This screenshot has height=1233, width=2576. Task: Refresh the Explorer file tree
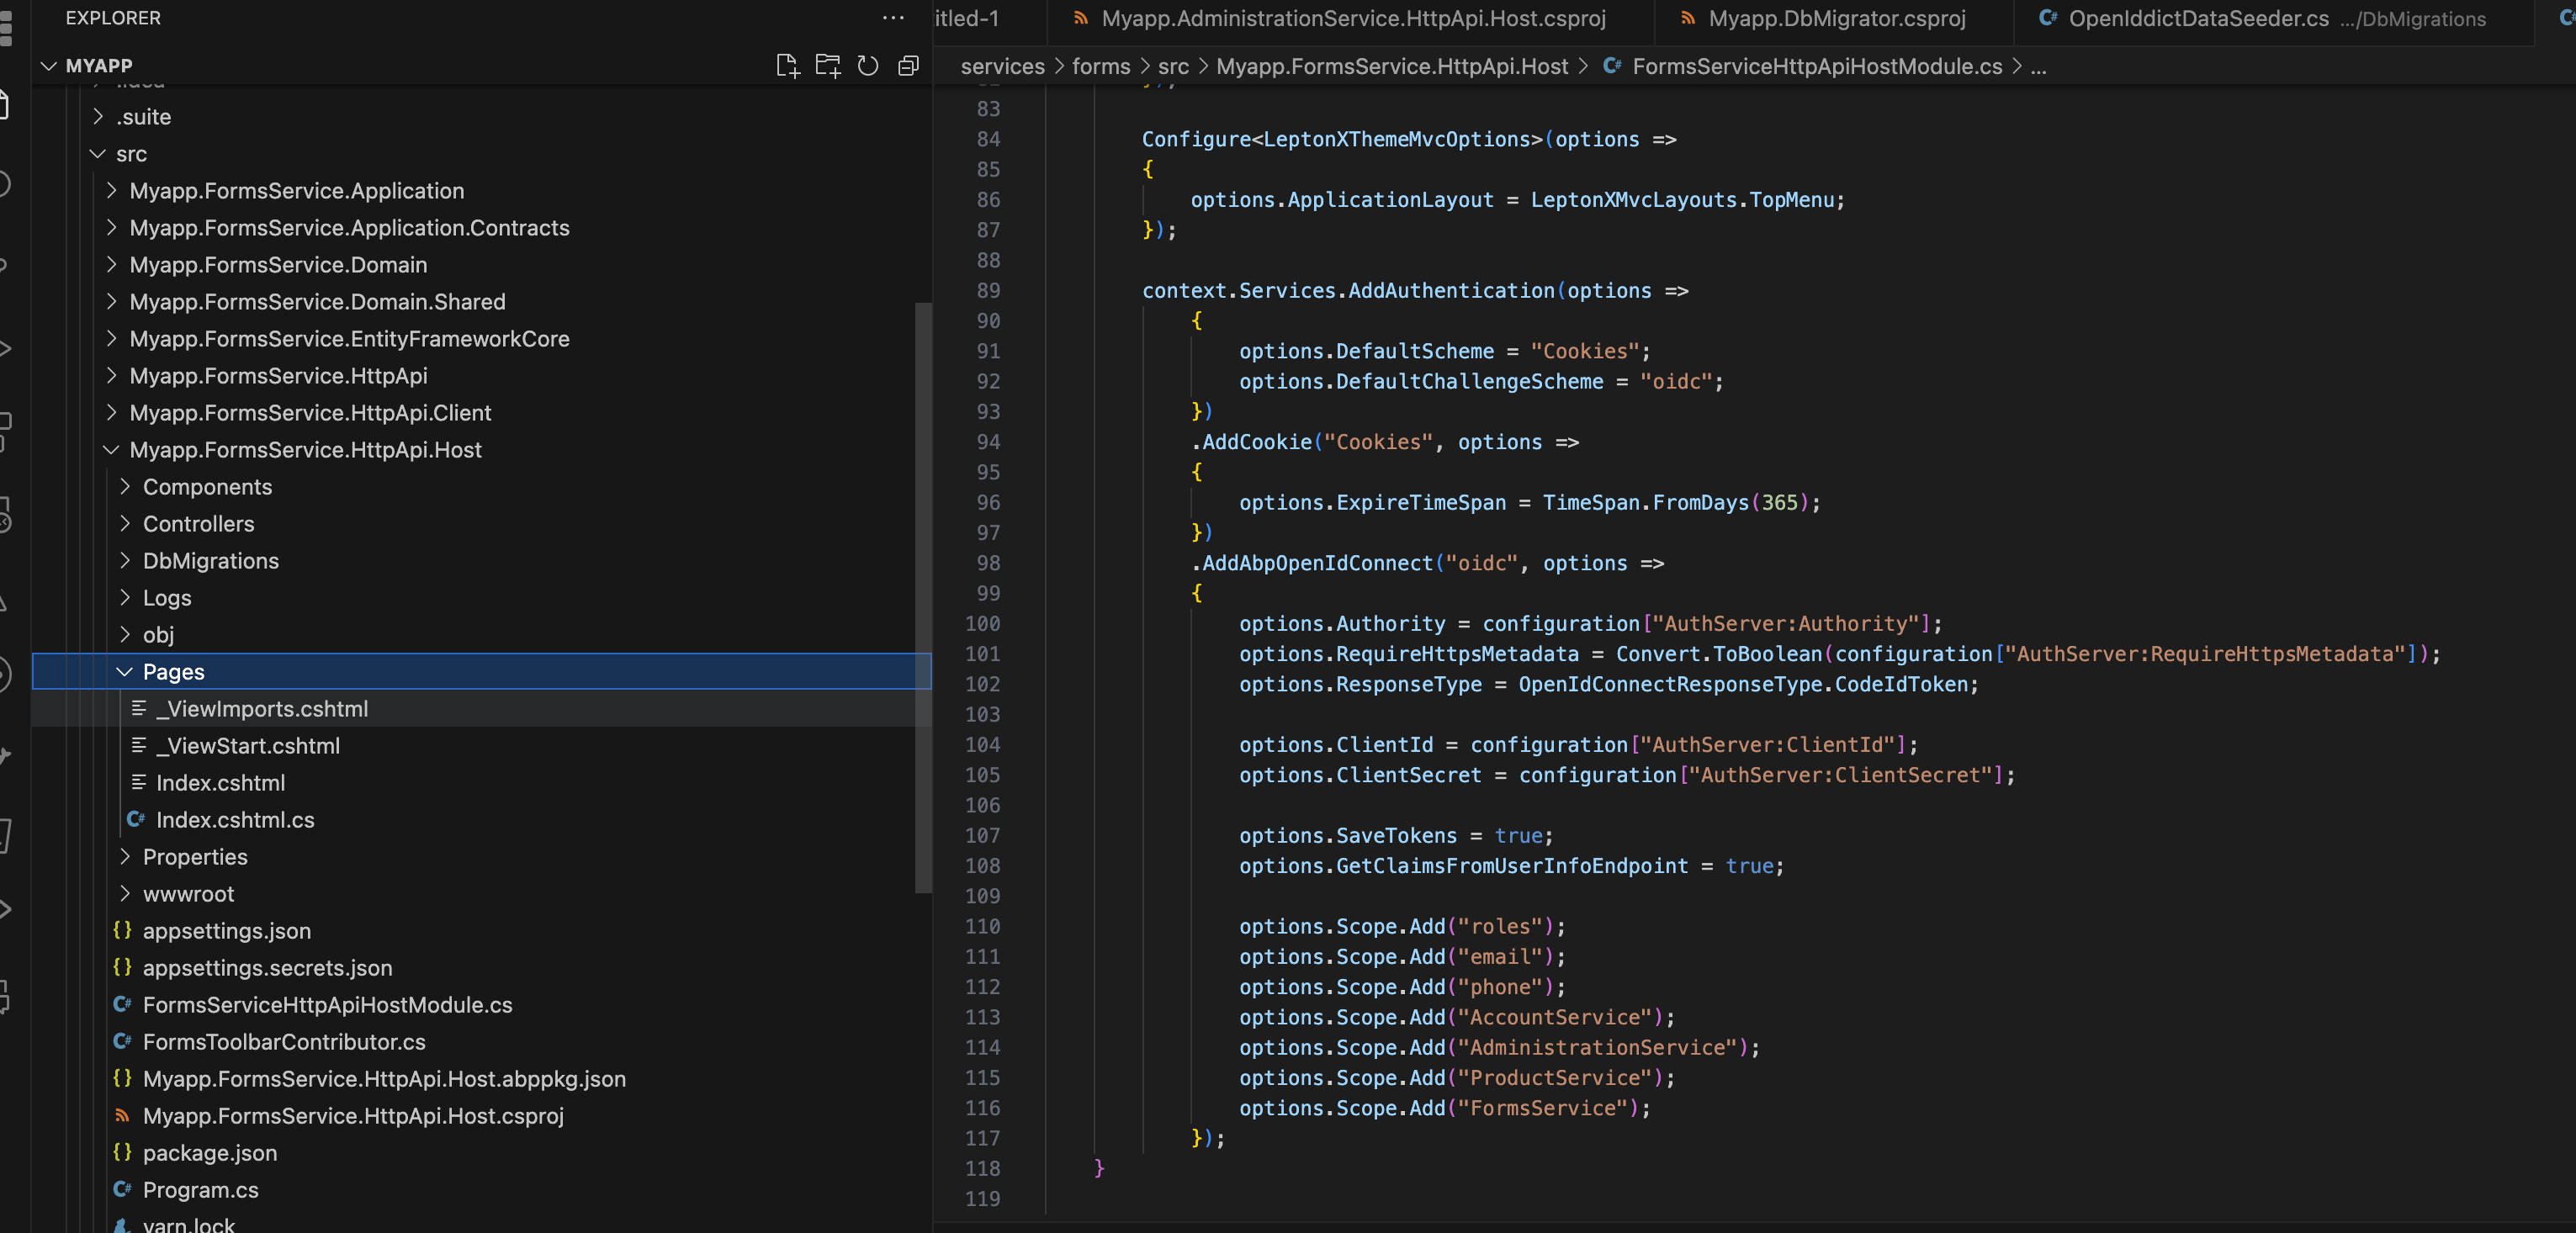868,66
